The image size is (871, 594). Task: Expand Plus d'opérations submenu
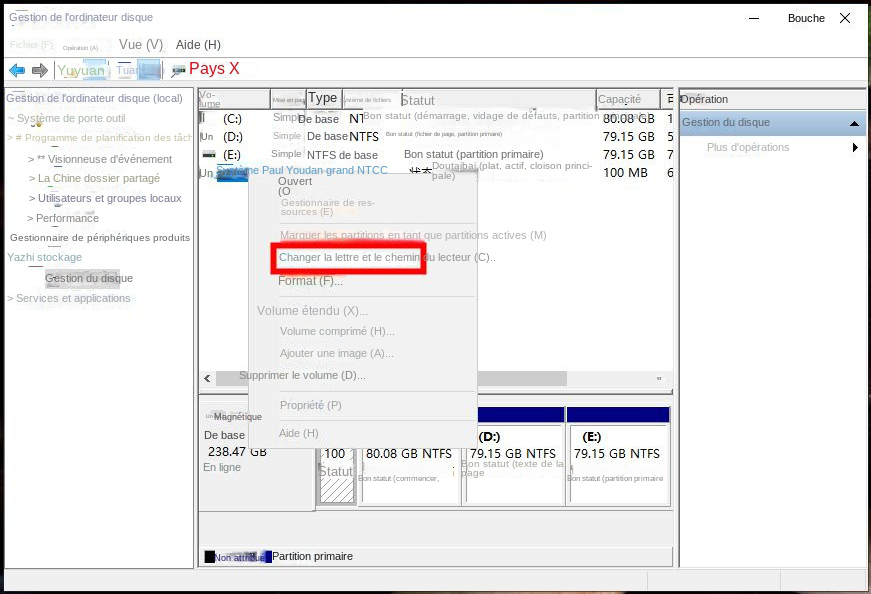tap(855, 145)
